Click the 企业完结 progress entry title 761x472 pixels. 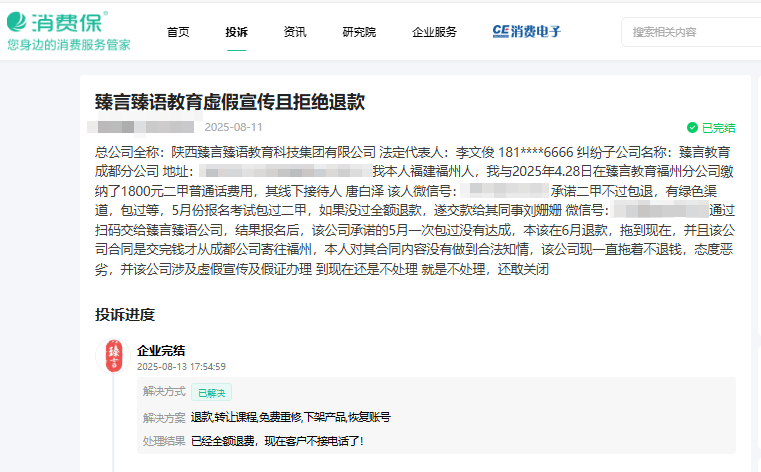click(161, 351)
